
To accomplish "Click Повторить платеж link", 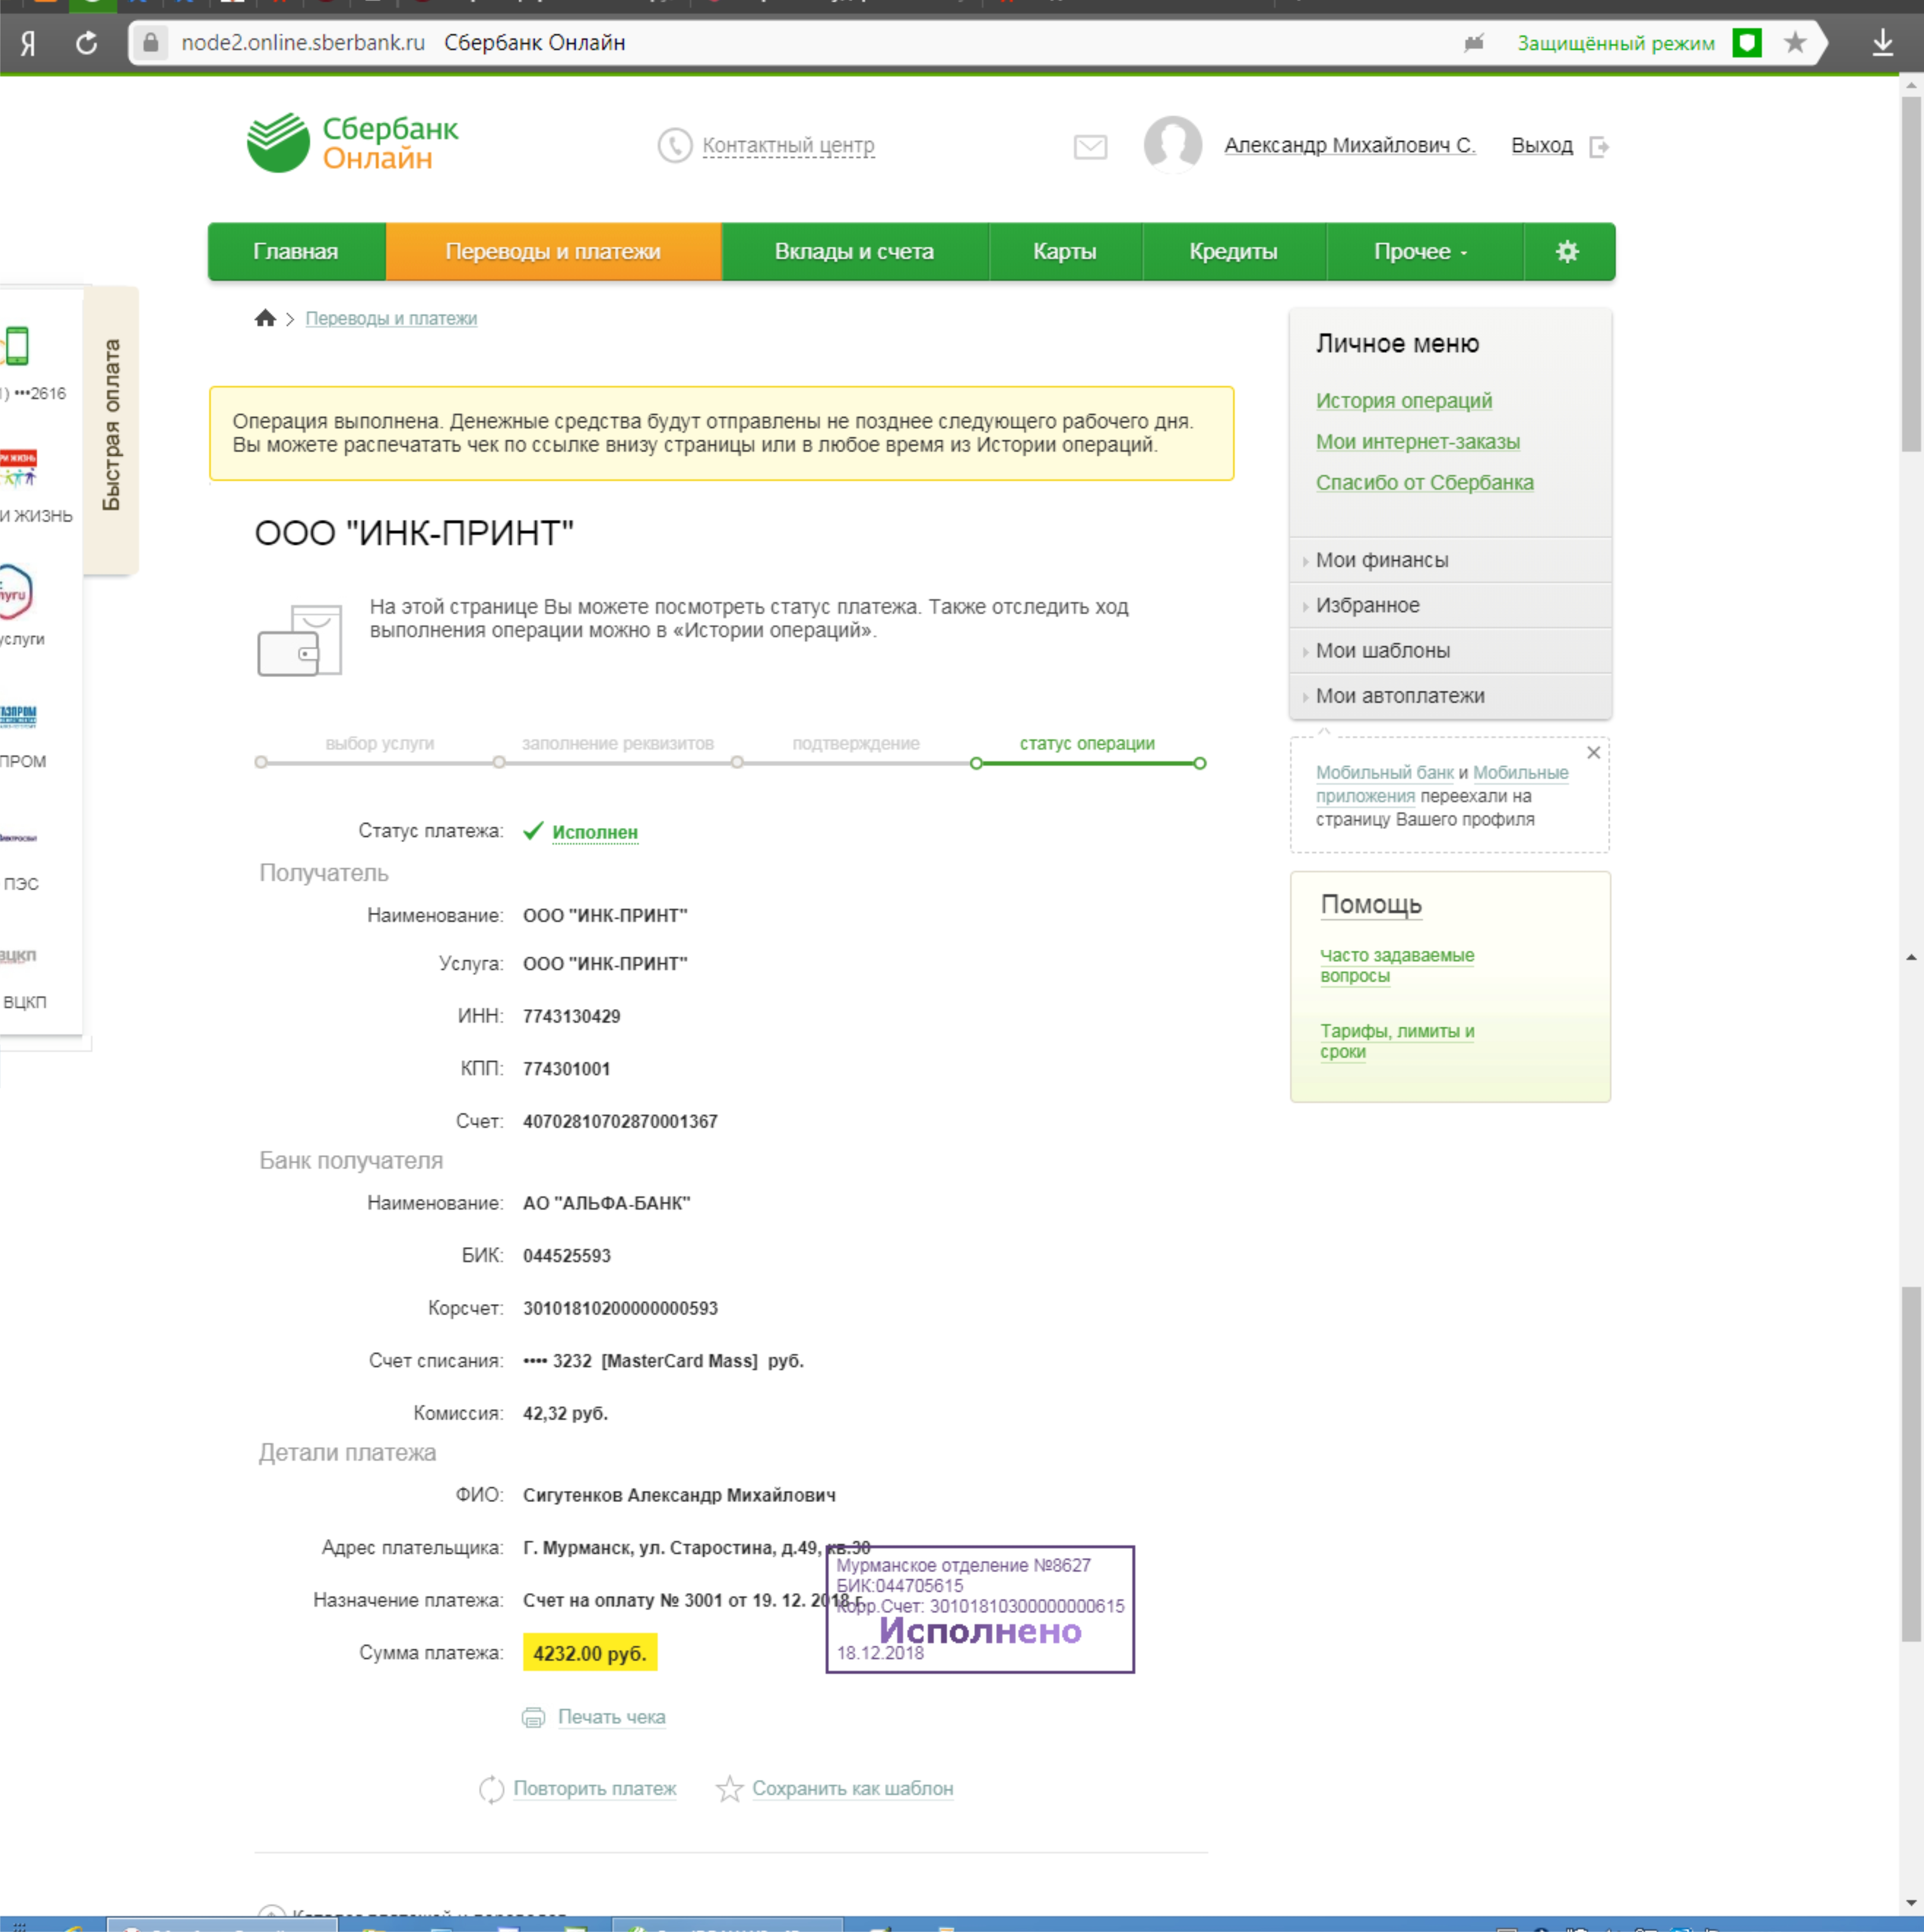I will tap(595, 1789).
